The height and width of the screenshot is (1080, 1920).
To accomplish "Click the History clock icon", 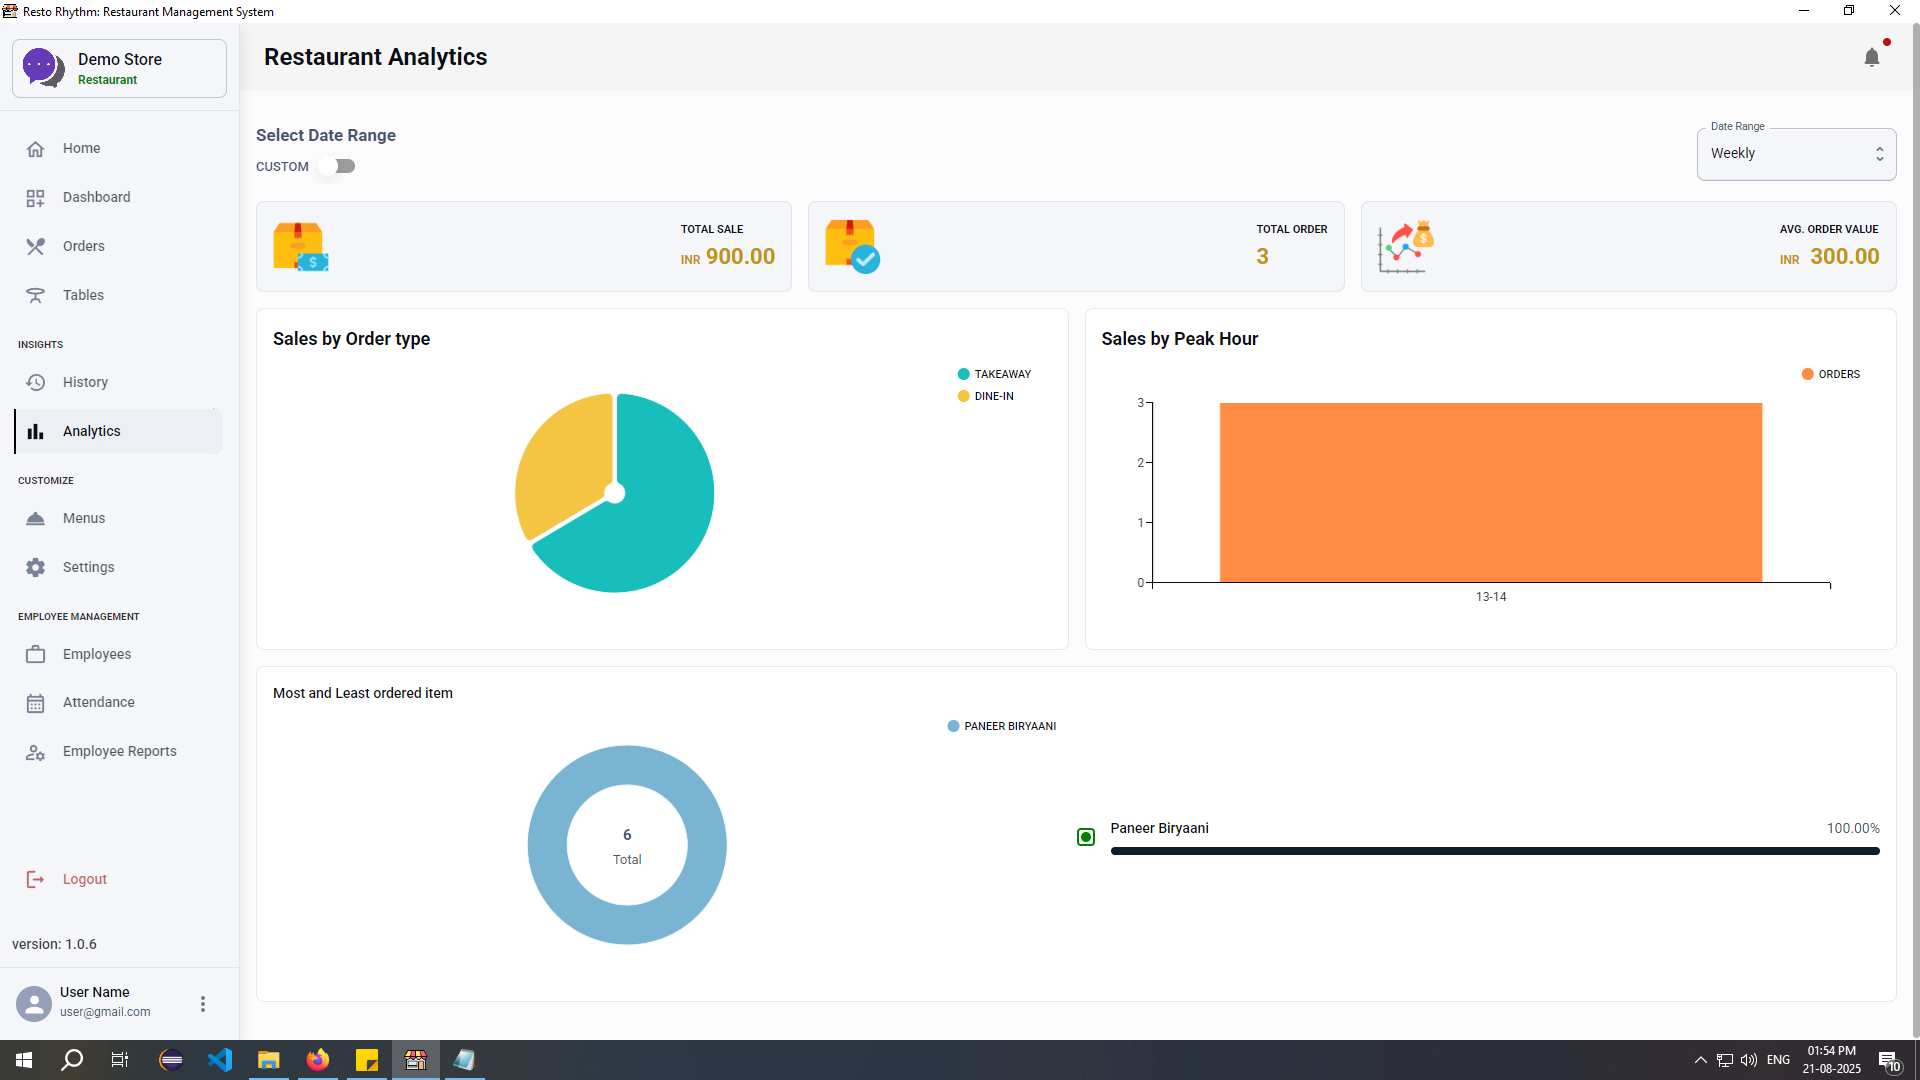I will [36, 383].
